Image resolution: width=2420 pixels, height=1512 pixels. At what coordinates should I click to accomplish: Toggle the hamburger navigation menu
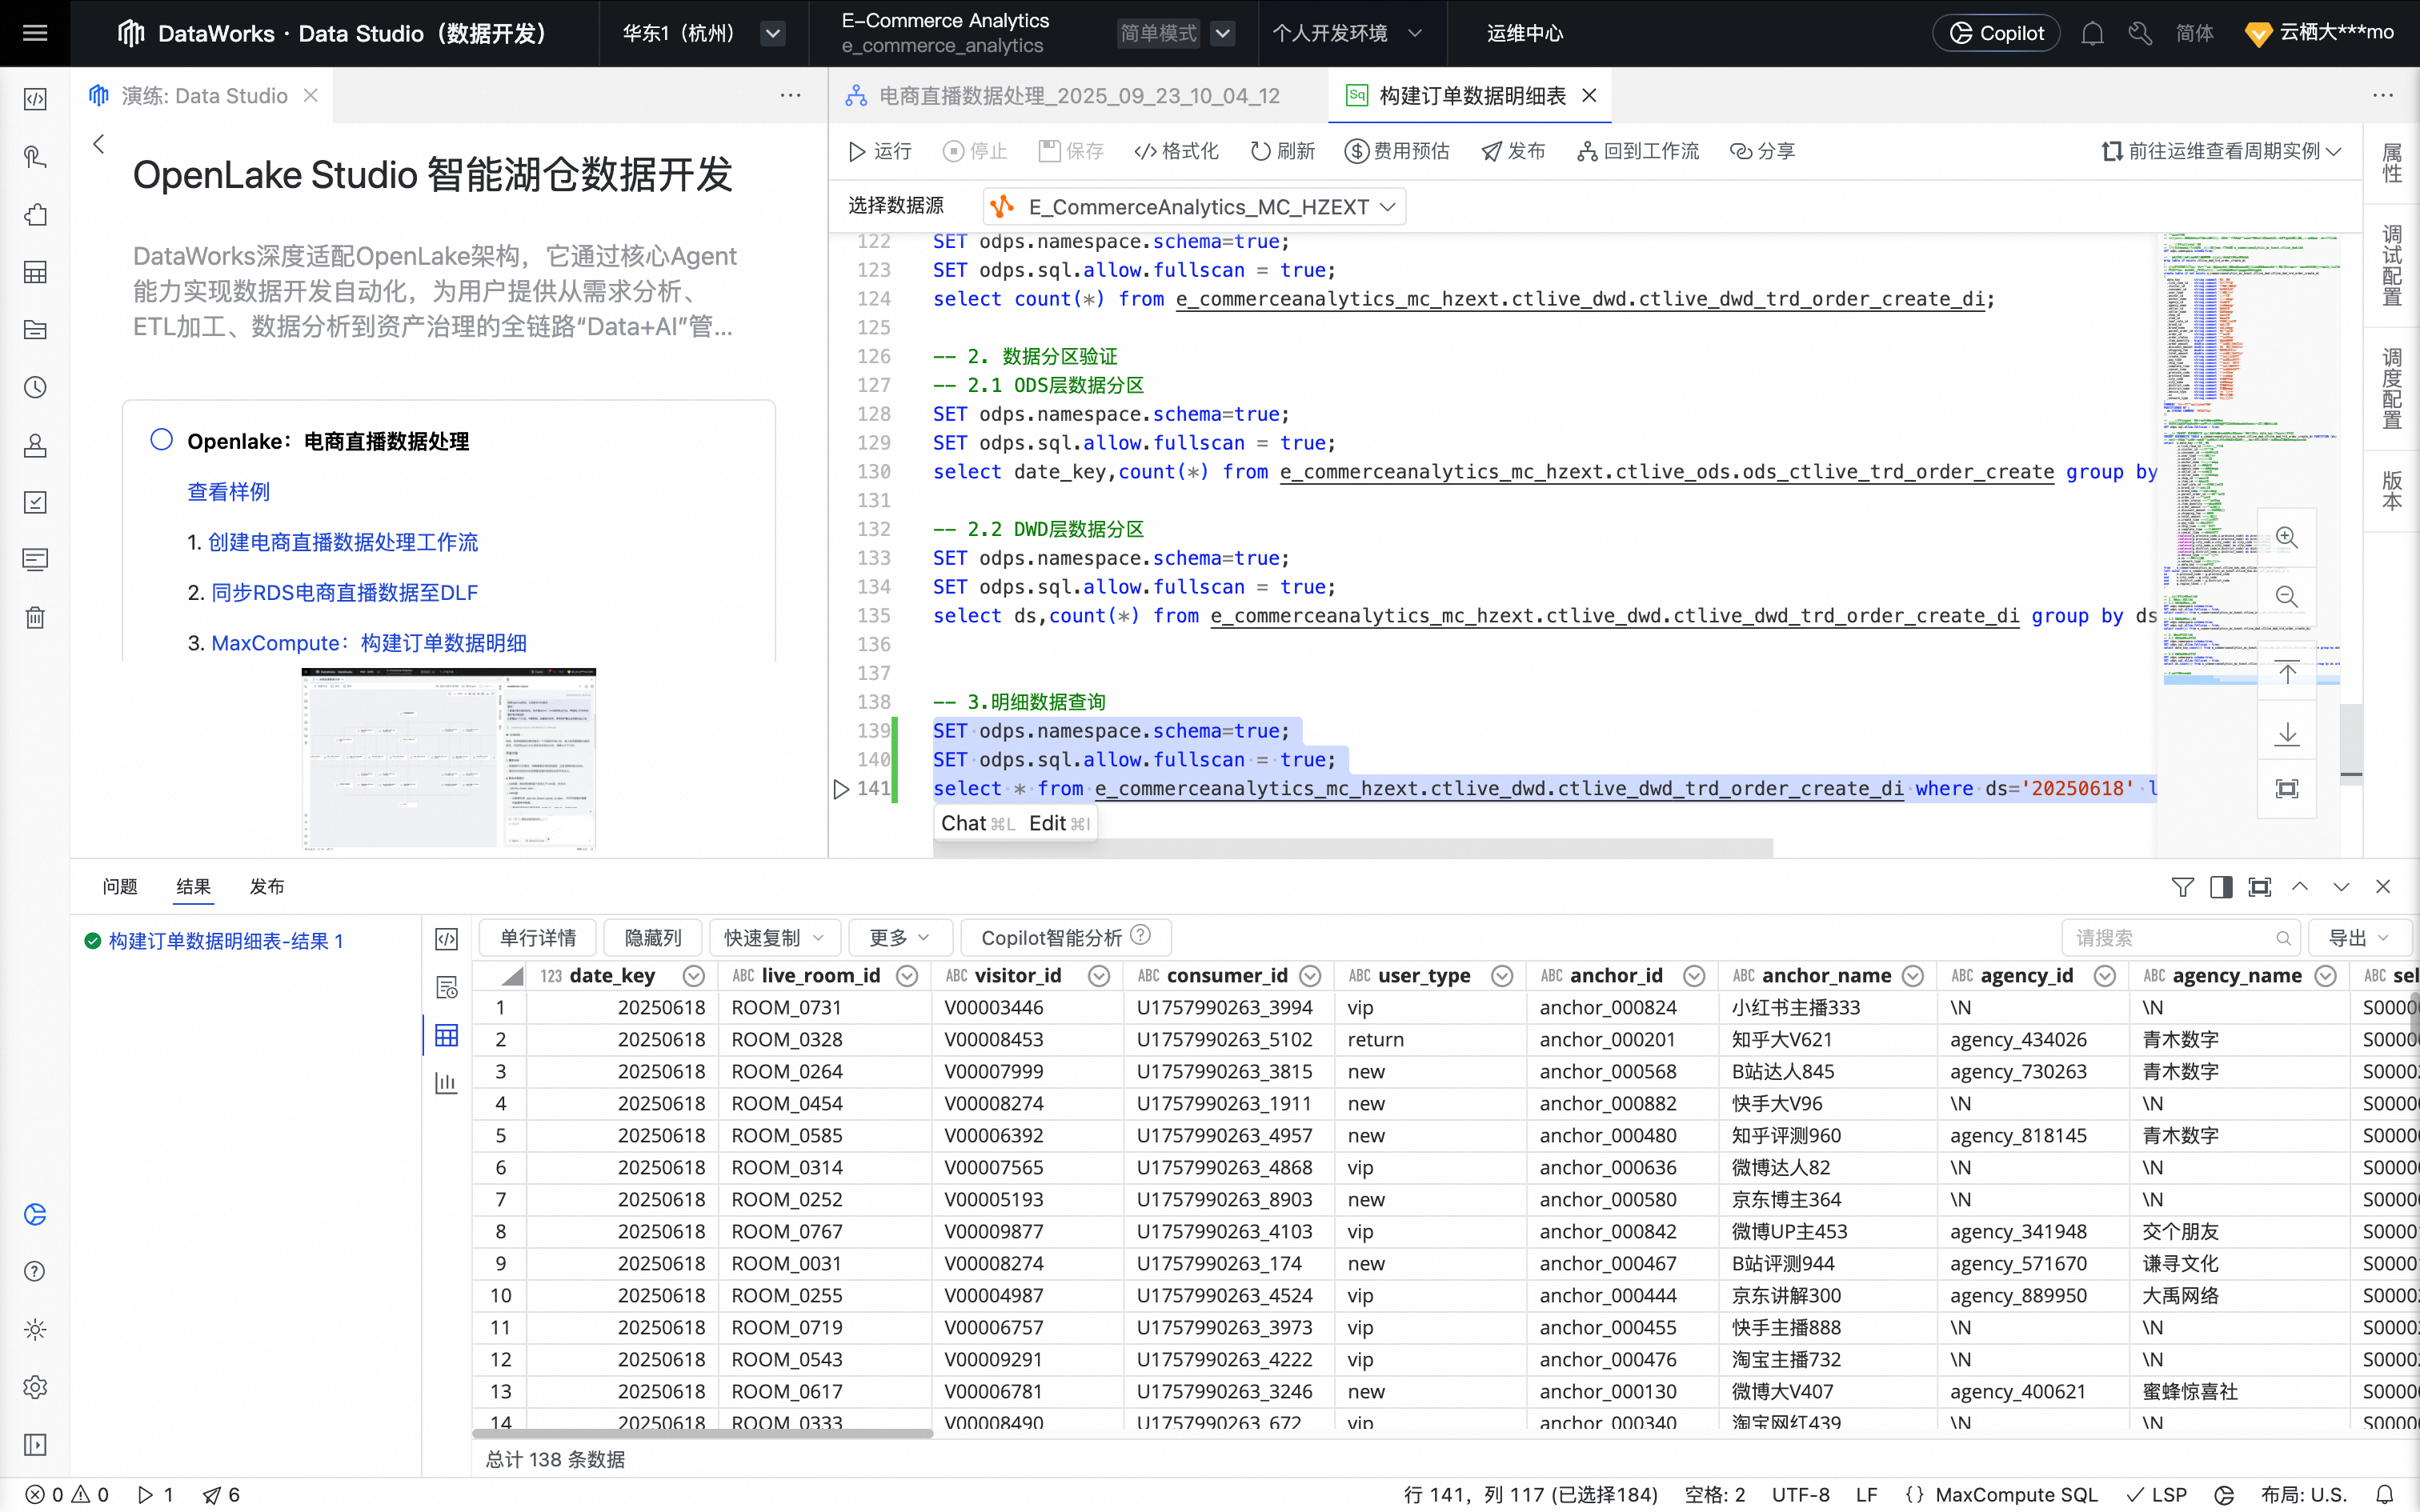[x=35, y=33]
